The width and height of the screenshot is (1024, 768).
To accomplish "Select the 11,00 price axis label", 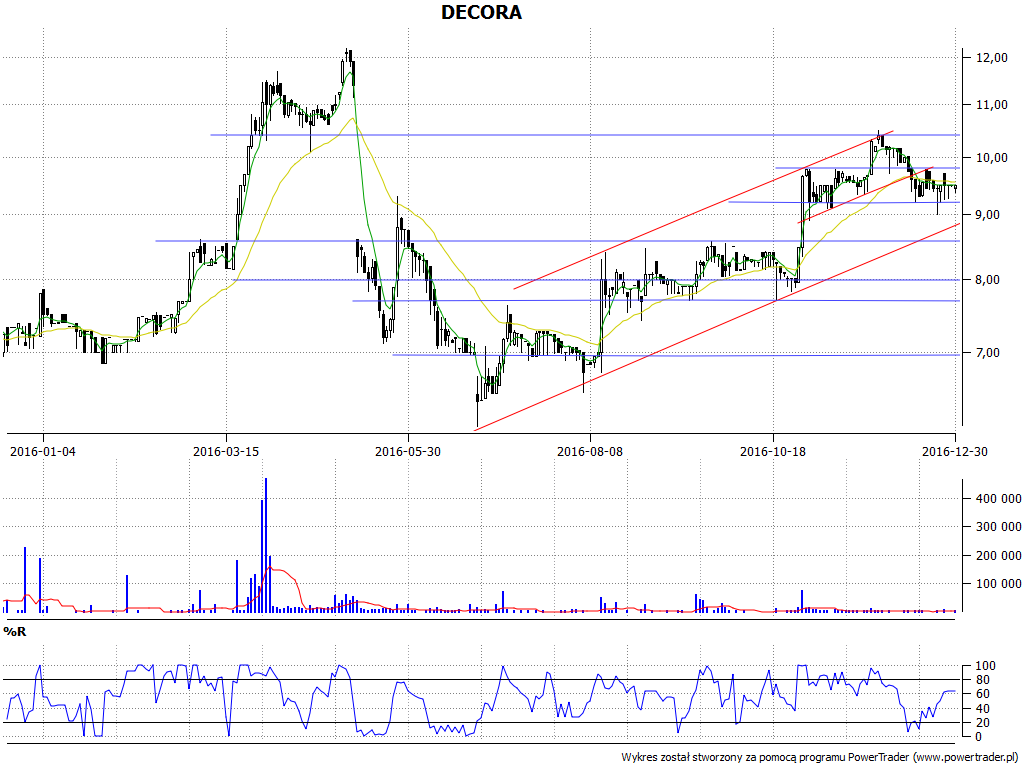I will point(991,104).
